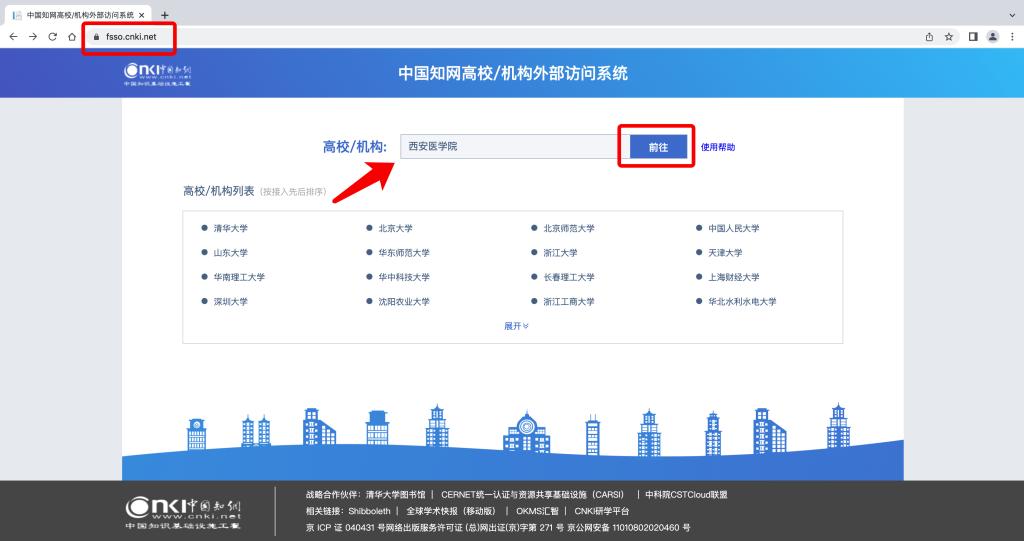Click the CNKI logo in the footer
This screenshot has height=541, width=1024.
tap(184, 513)
